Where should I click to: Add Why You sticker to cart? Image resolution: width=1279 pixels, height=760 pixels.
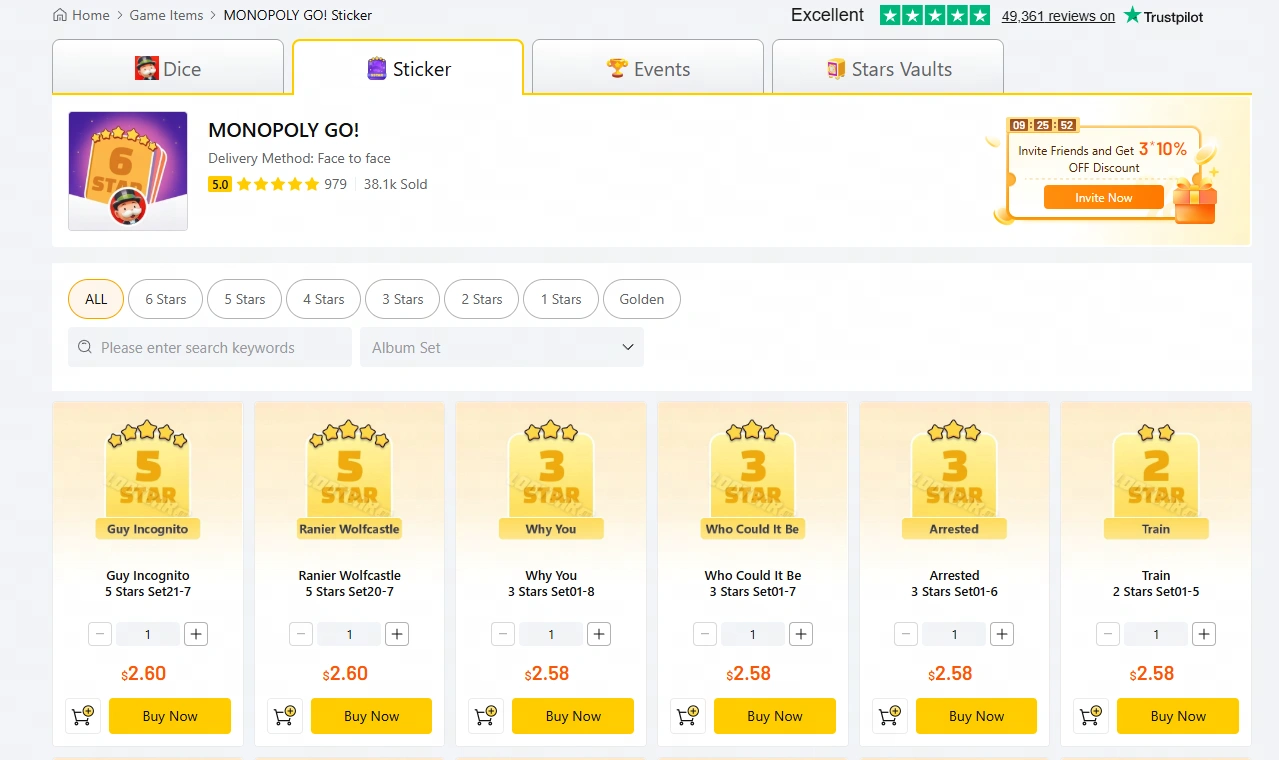coord(486,716)
